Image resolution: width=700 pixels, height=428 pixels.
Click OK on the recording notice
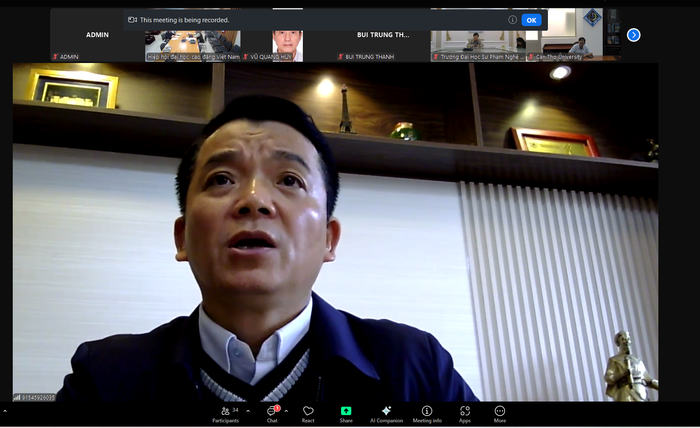[x=531, y=20]
